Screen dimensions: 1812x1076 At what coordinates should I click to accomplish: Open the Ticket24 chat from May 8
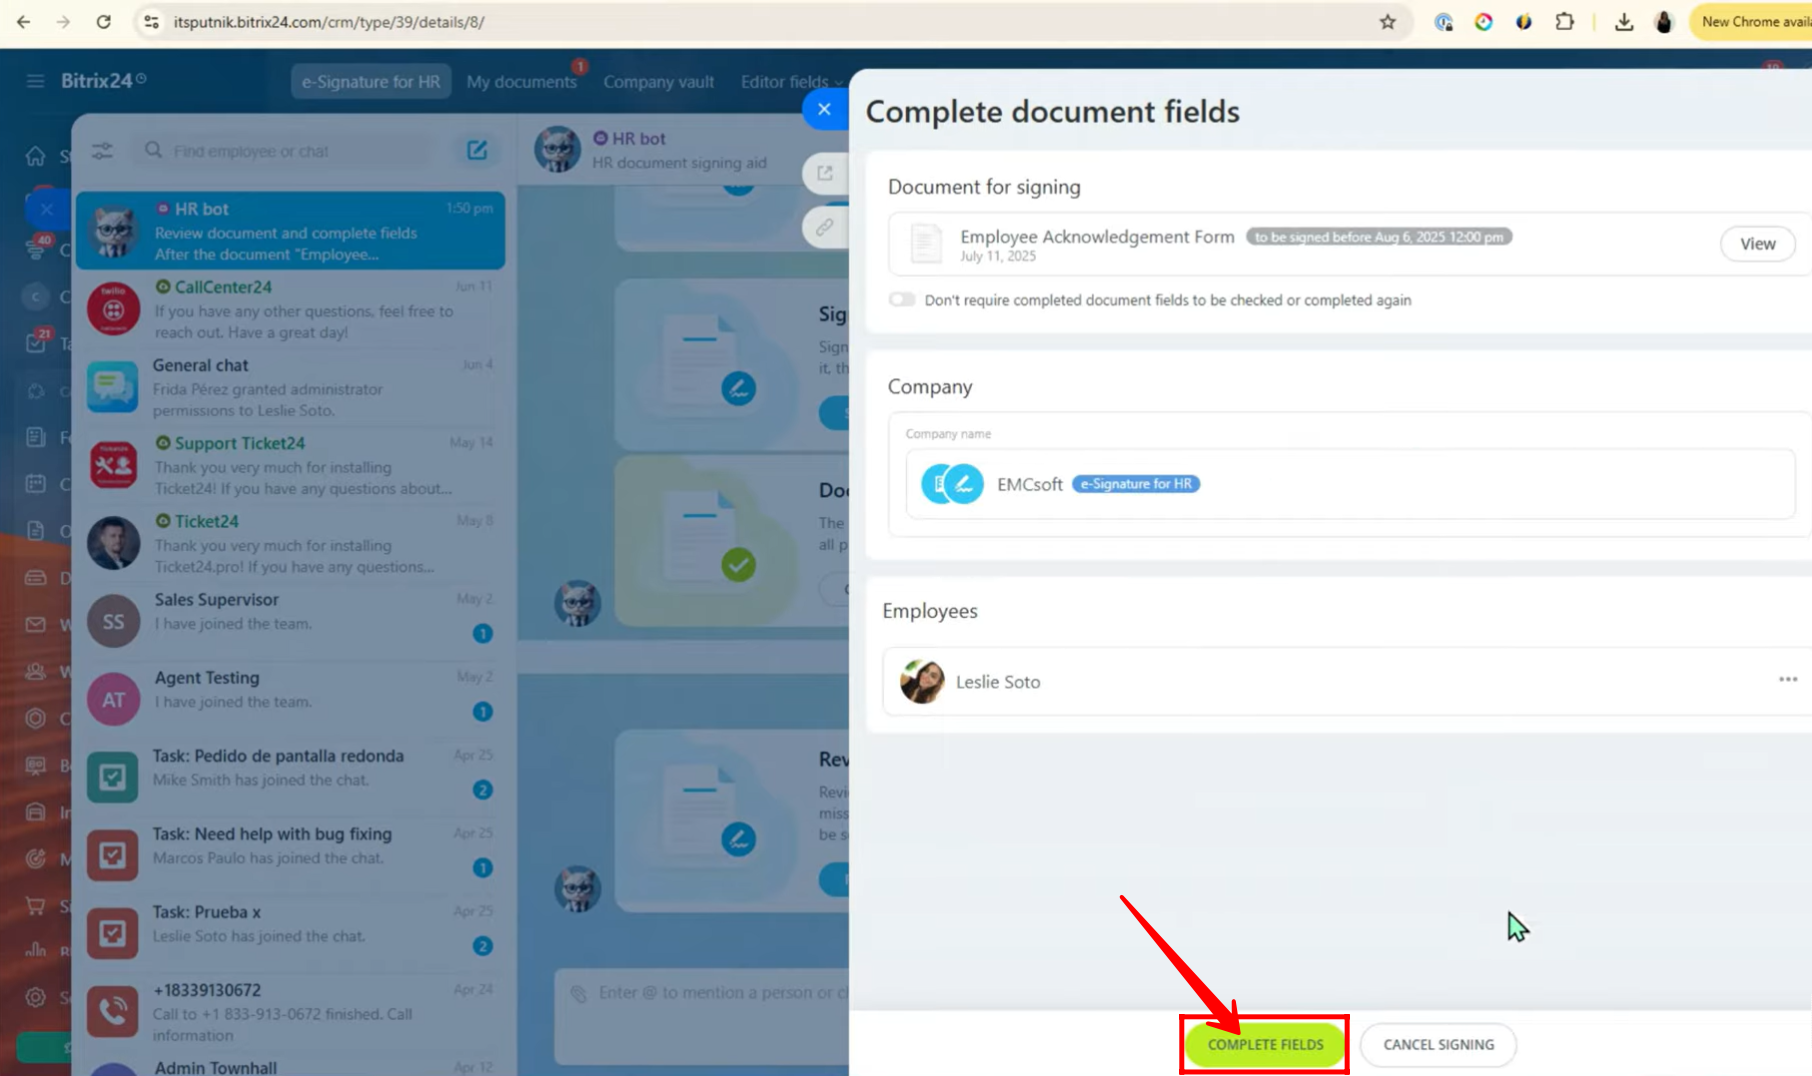[291, 543]
